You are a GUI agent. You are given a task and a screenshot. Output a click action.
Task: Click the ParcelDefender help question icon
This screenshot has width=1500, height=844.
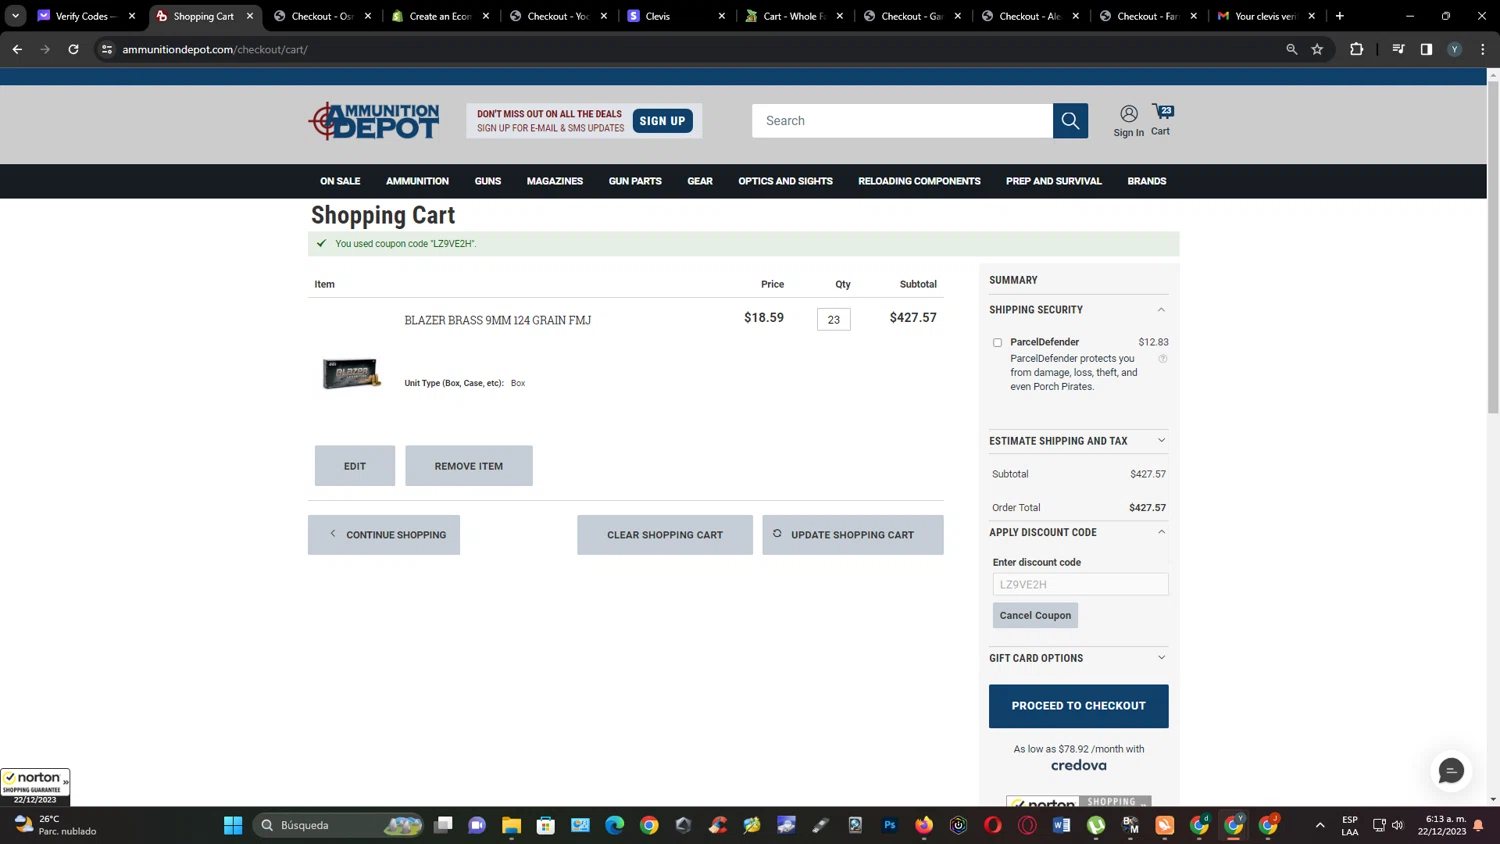point(1162,359)
